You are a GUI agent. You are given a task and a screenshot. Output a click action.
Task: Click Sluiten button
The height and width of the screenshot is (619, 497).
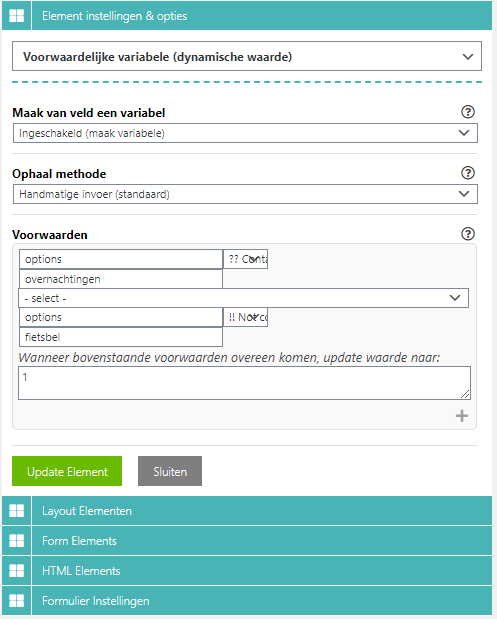tap(170, 471)
